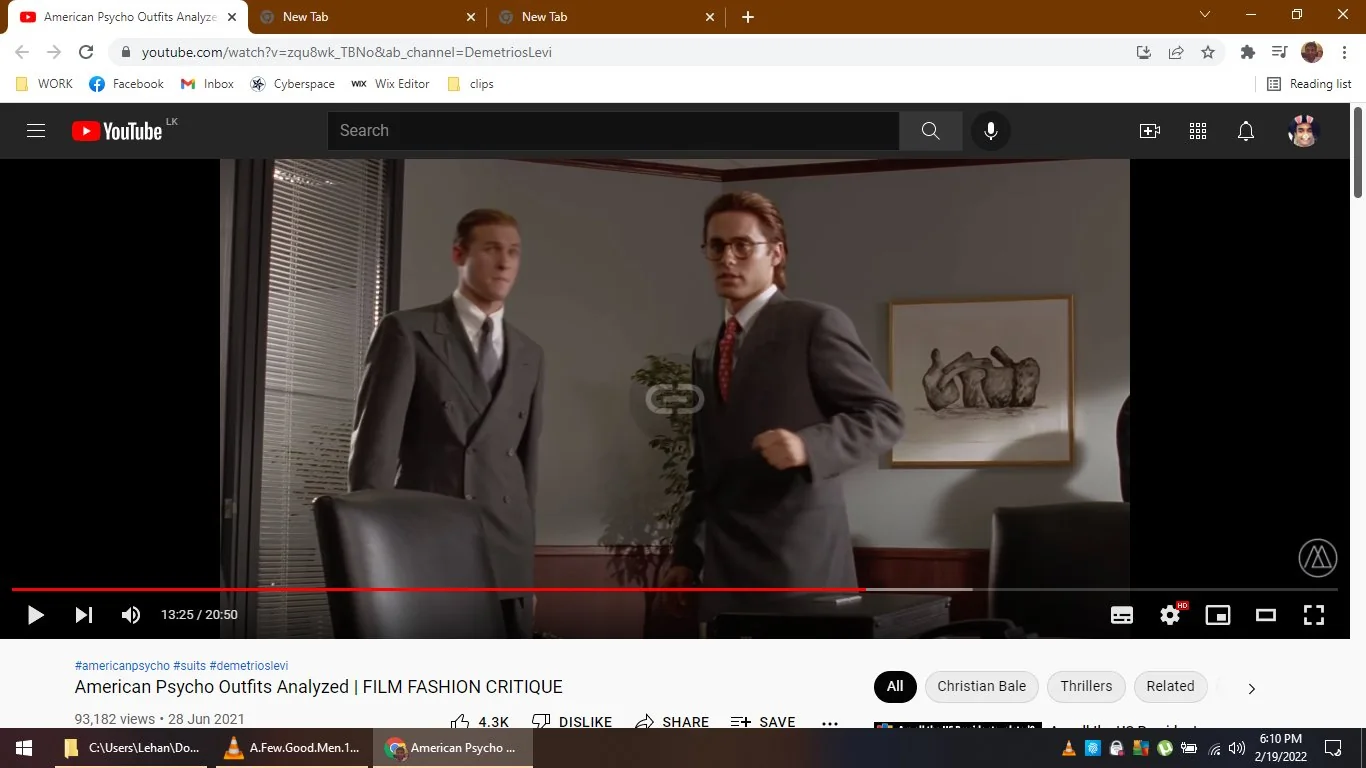Open Chrome media controls icon
This screenshot has height=768, width=1366.
pos(1279,52)
